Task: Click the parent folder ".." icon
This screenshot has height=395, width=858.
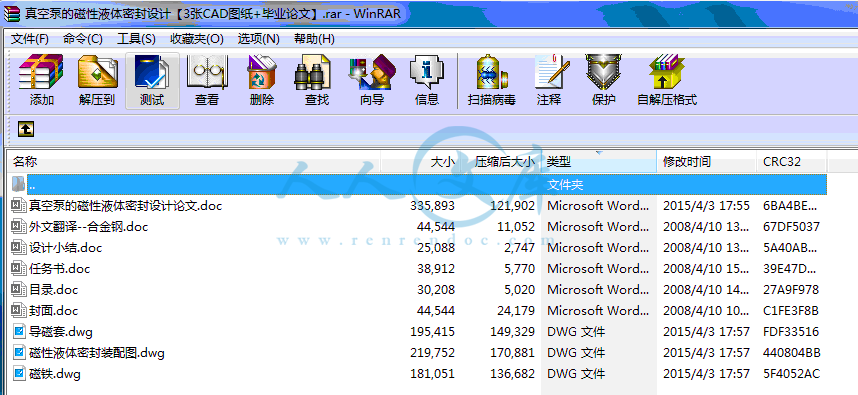Action: pos(19,184)
